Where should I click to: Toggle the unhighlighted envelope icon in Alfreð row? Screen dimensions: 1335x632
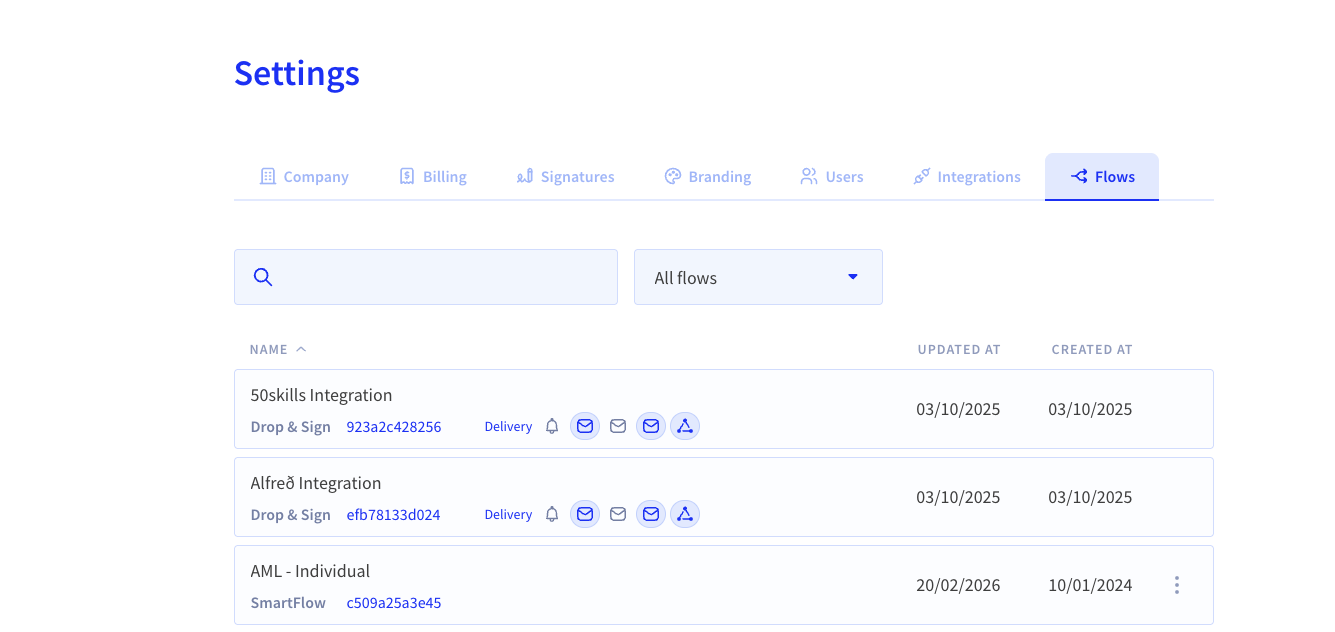[618, 515]
